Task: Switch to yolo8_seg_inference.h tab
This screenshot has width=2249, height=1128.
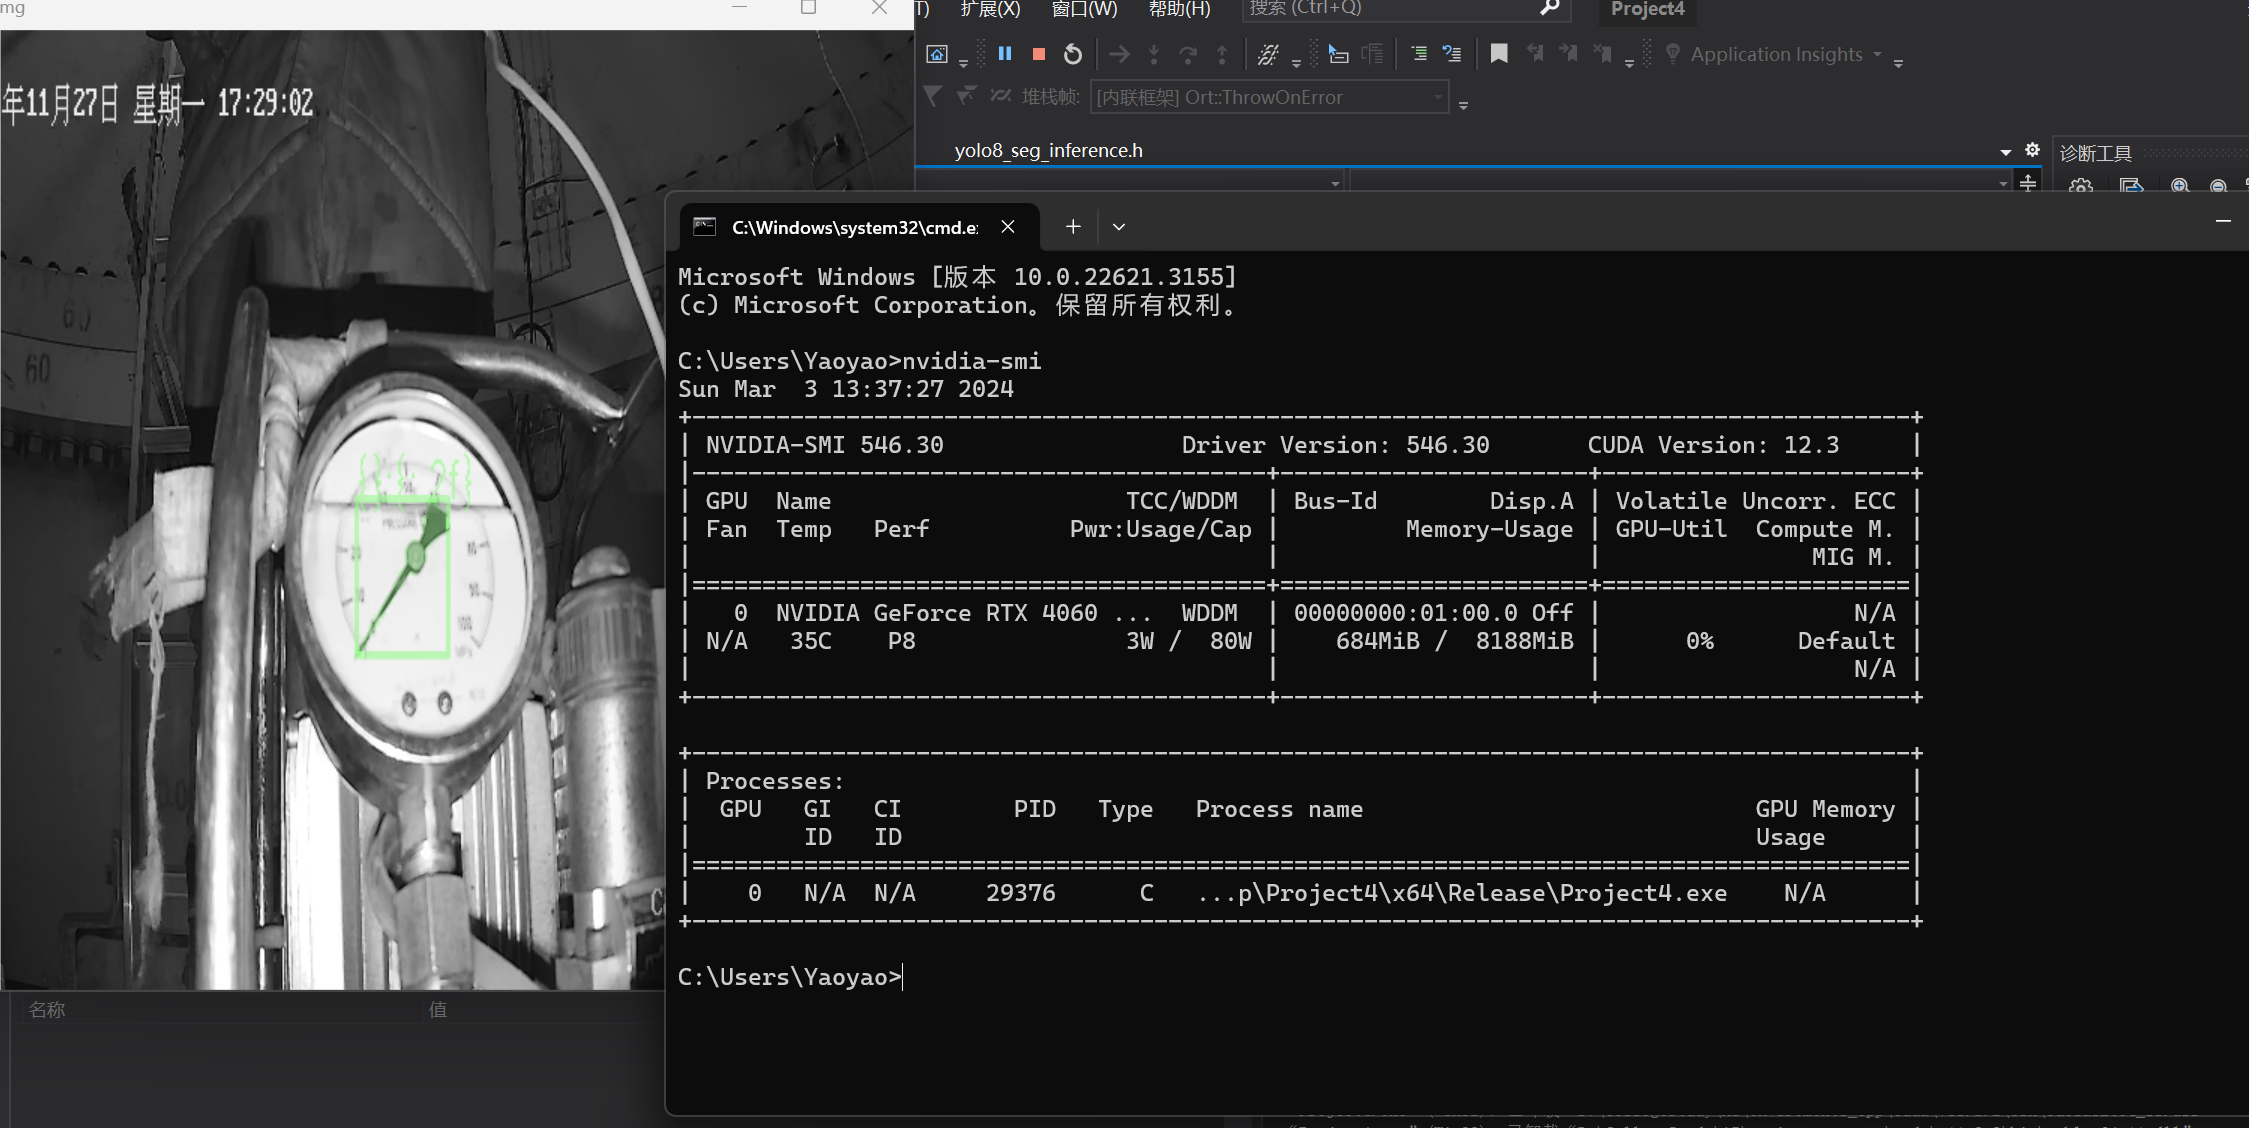Action: click(x=1048, y=150)
